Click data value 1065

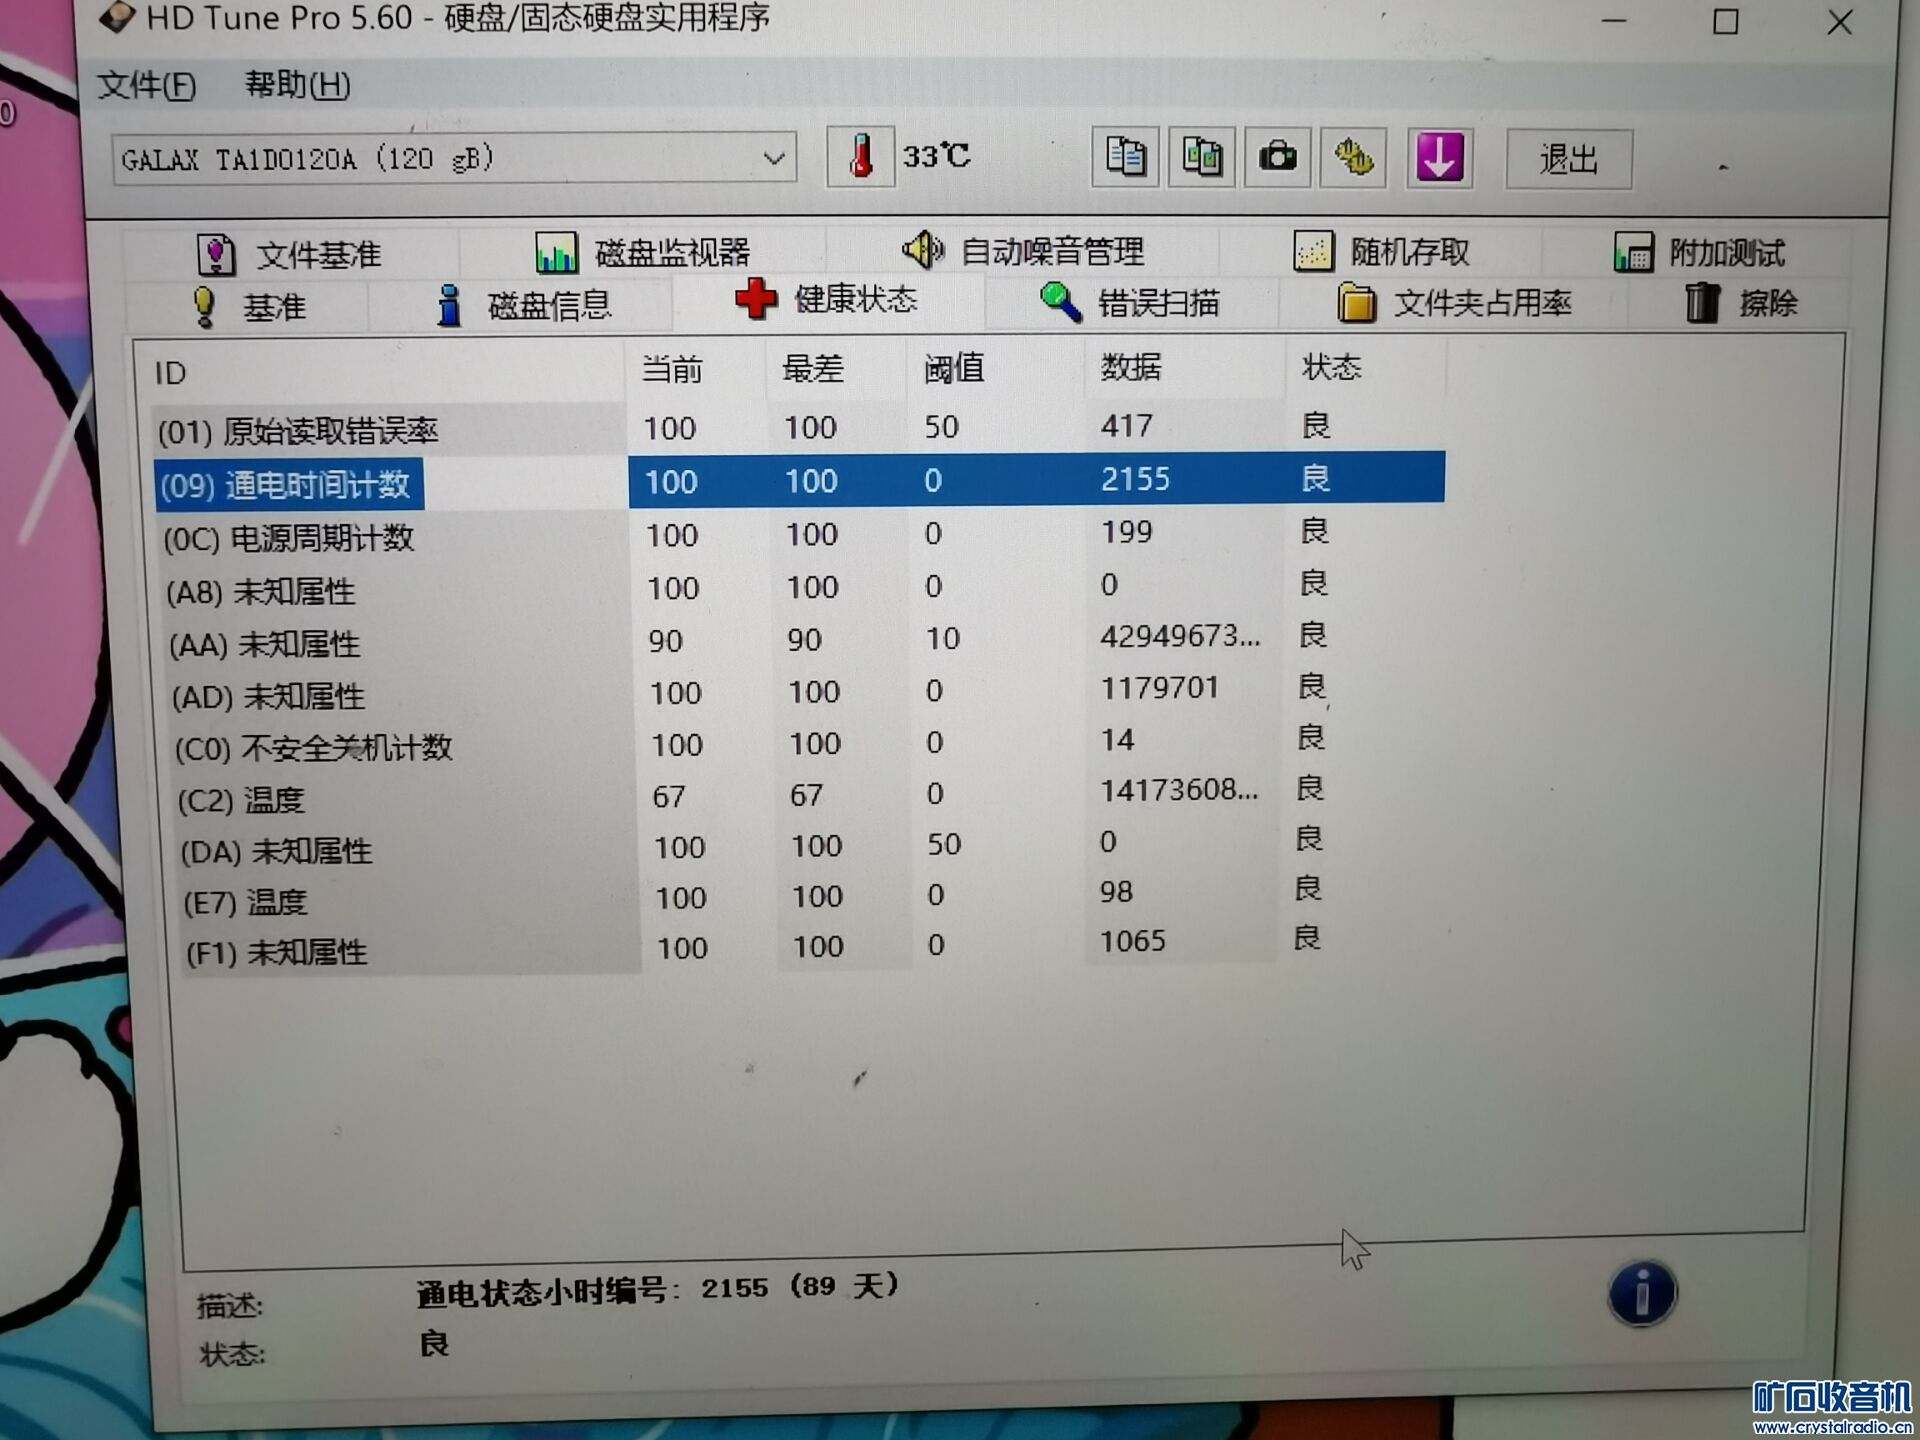pyautogui.click(x=1133, y=941)
